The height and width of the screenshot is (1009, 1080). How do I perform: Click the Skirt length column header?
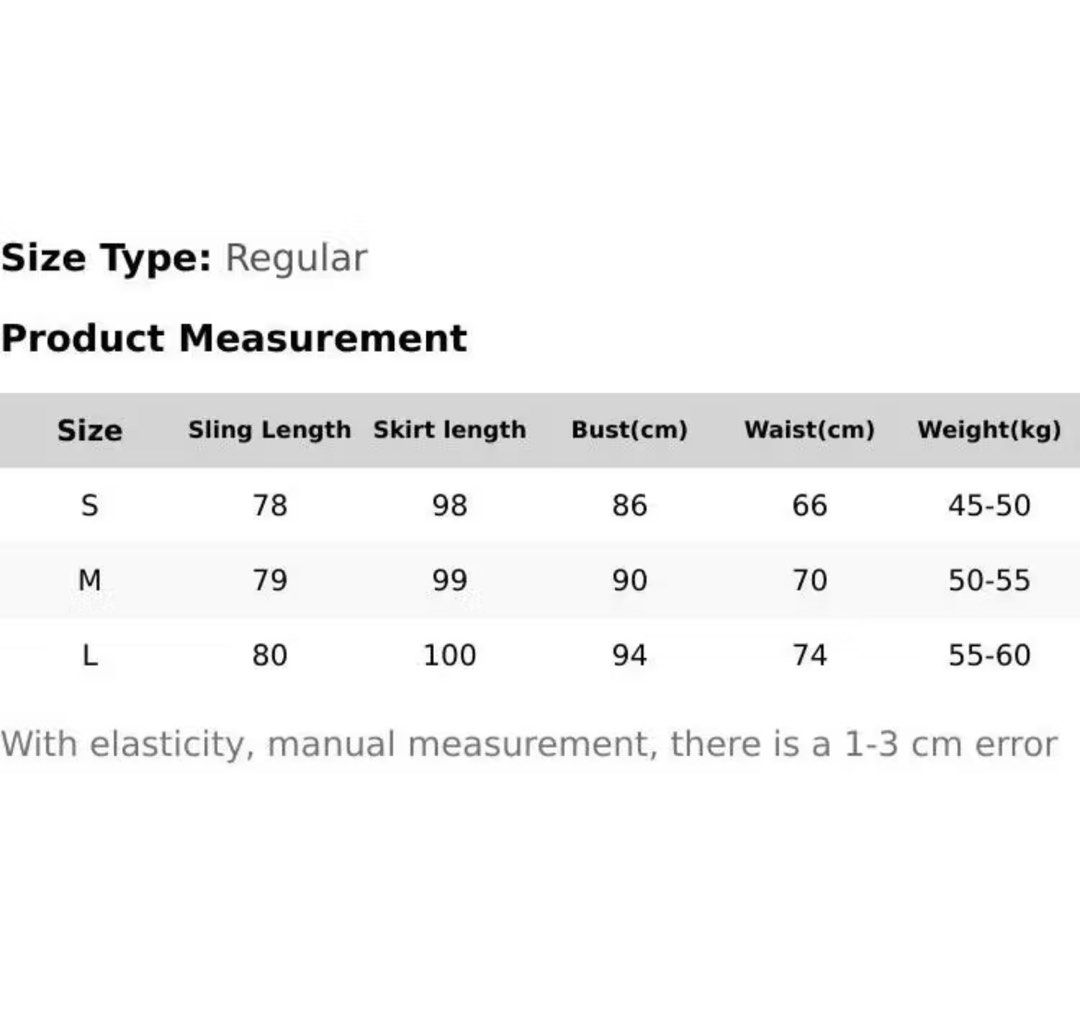pyautogui.click(x=450, y=430)
